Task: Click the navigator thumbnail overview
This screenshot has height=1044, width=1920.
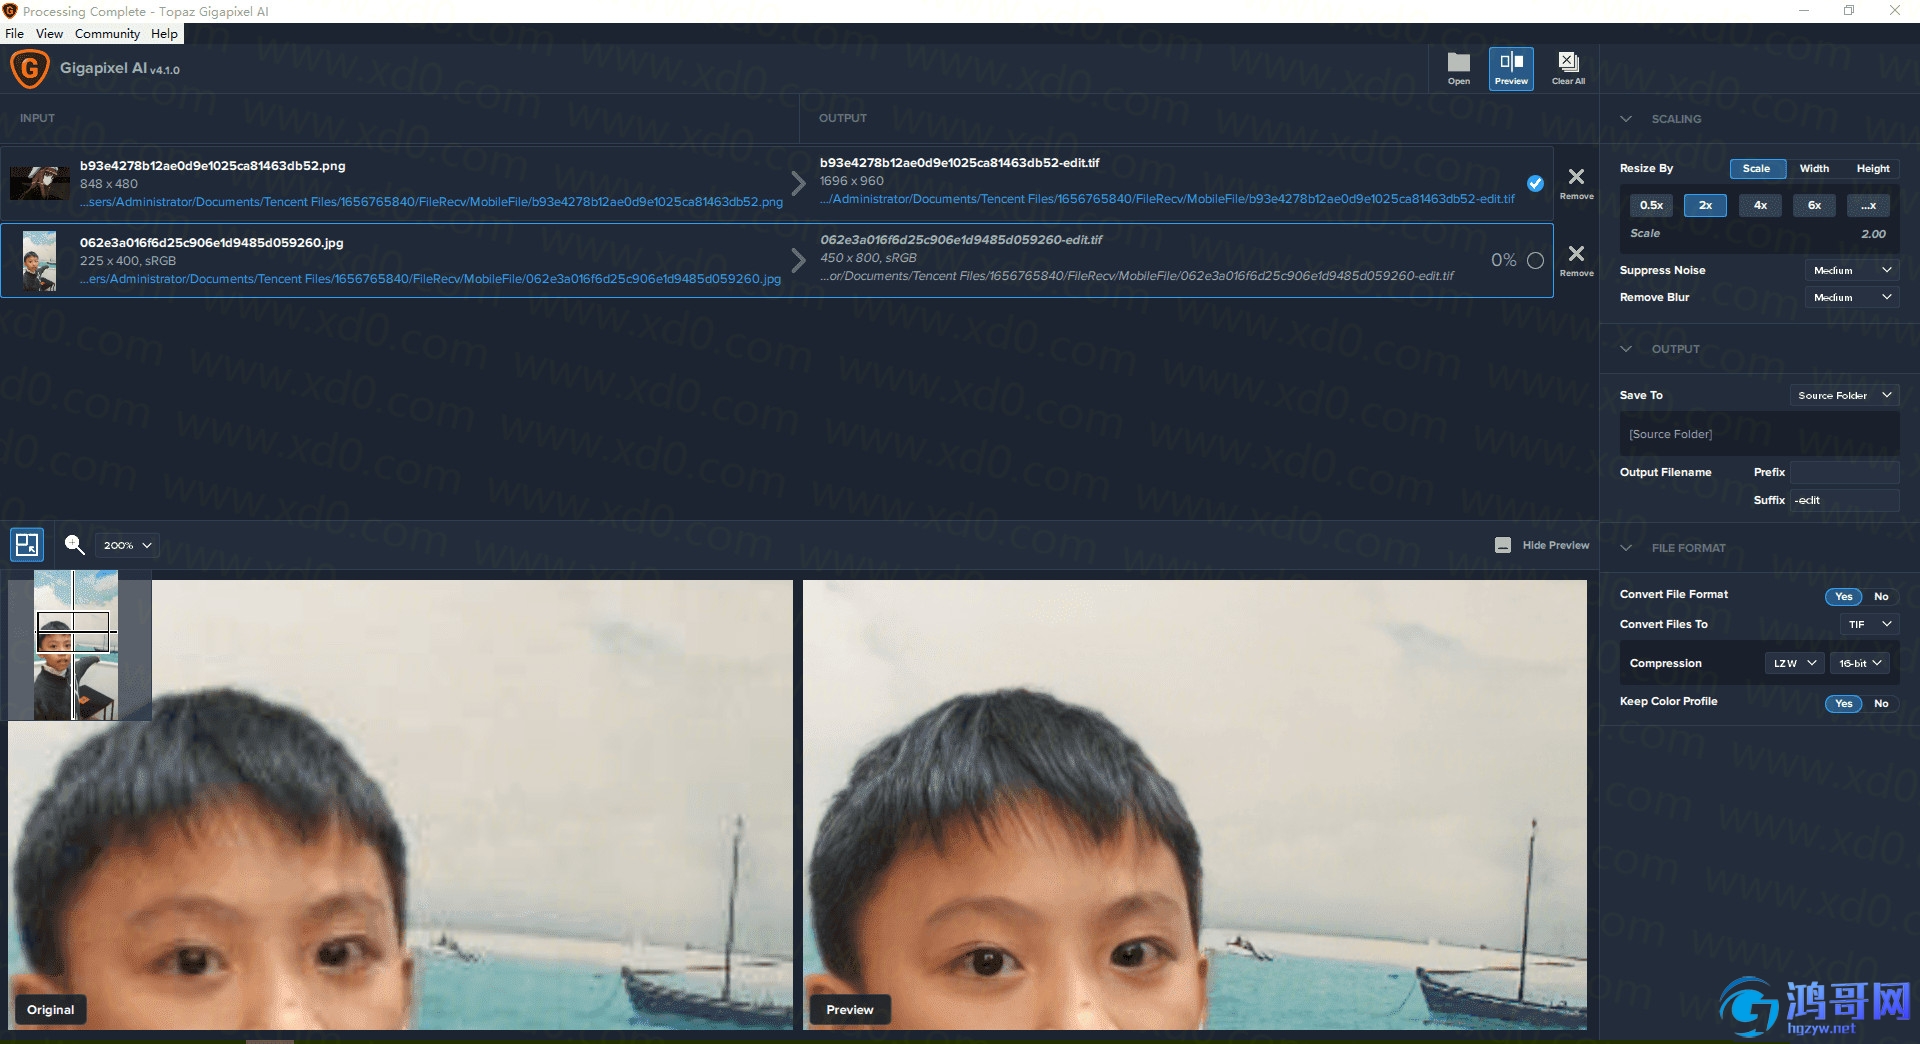Action: pyautogui.click(x=76, y=645)
